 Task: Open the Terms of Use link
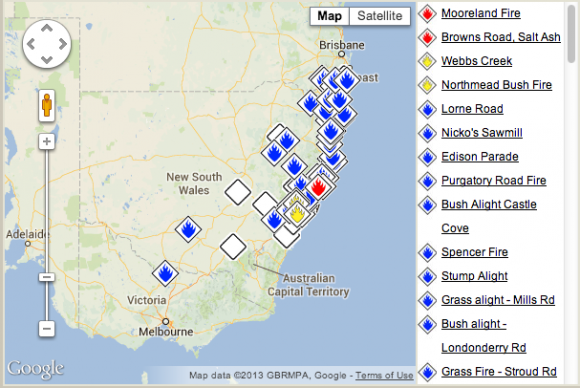(384, 375)
